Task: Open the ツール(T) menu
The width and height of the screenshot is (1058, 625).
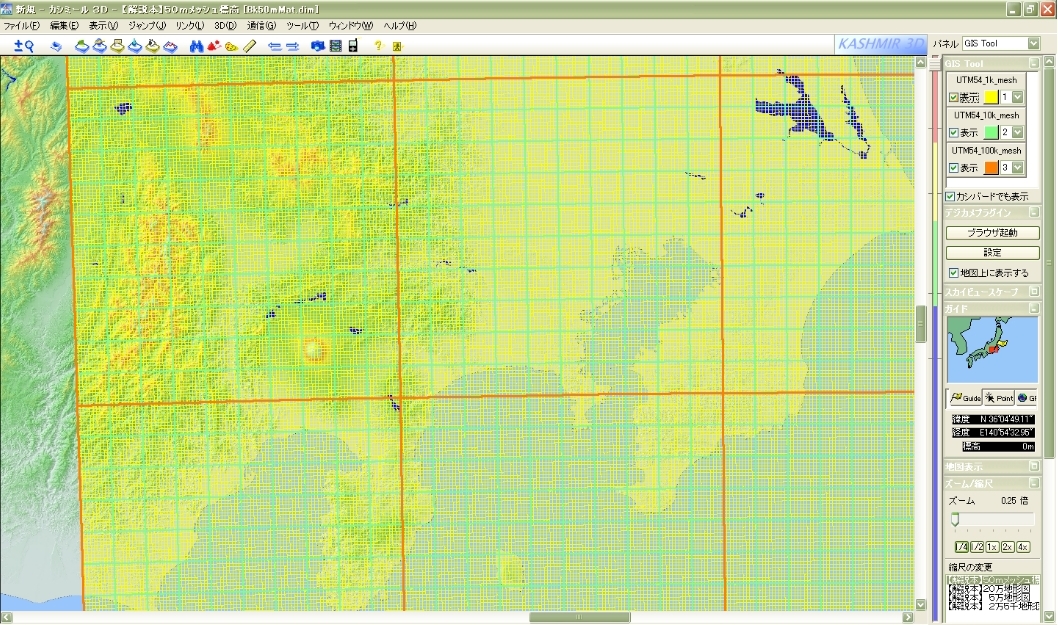Action: 300,25
